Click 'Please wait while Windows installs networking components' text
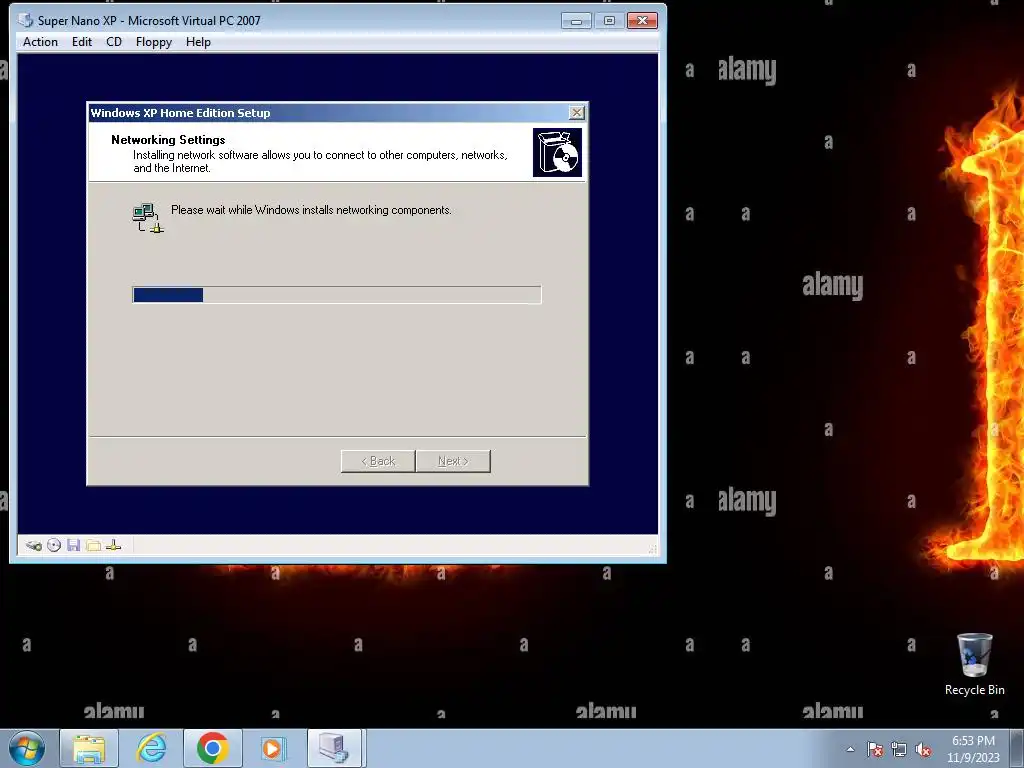Screen dimensions: 1024x768 tap(312, 210)
